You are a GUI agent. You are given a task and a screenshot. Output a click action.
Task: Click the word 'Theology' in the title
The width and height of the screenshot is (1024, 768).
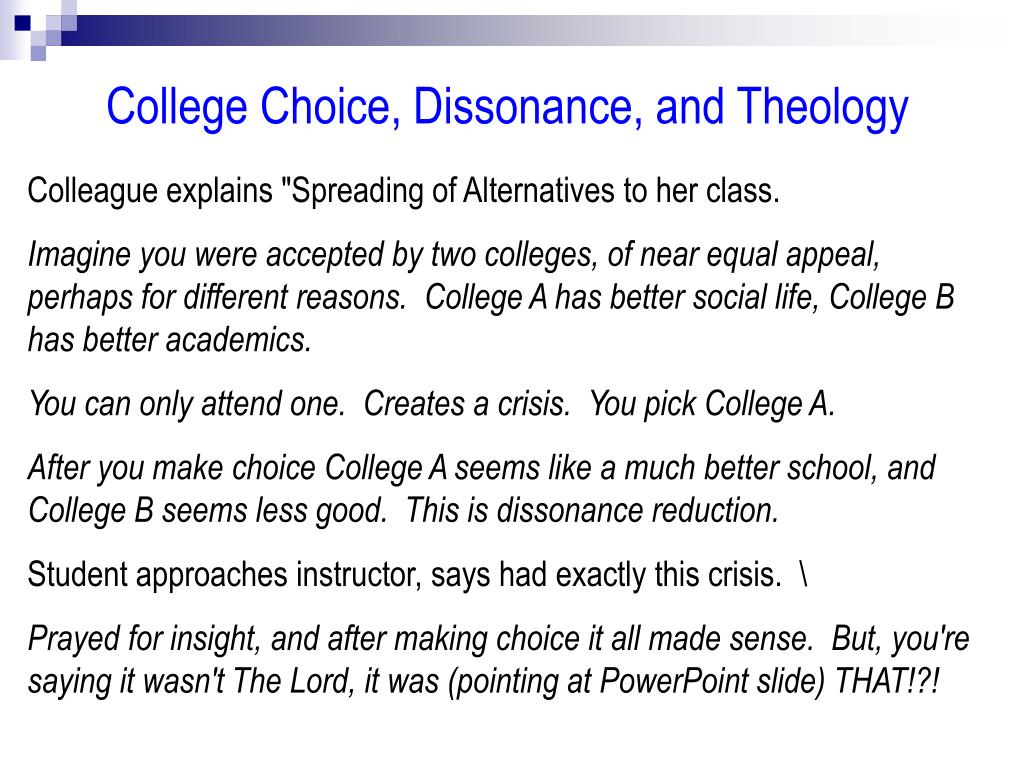click(823, 109)
